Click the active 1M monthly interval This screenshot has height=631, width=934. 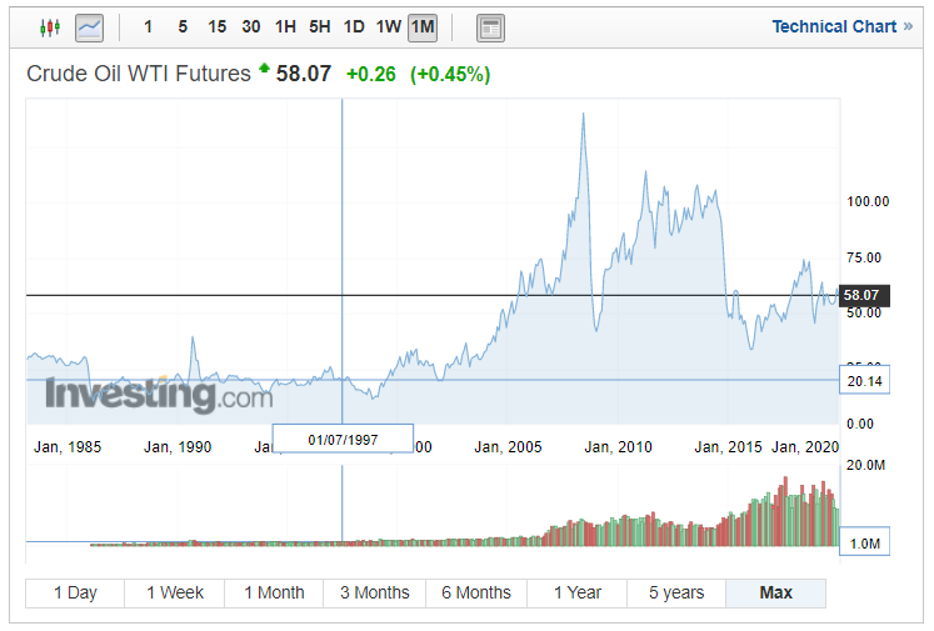pyautogui.click(x=422, y=27)
